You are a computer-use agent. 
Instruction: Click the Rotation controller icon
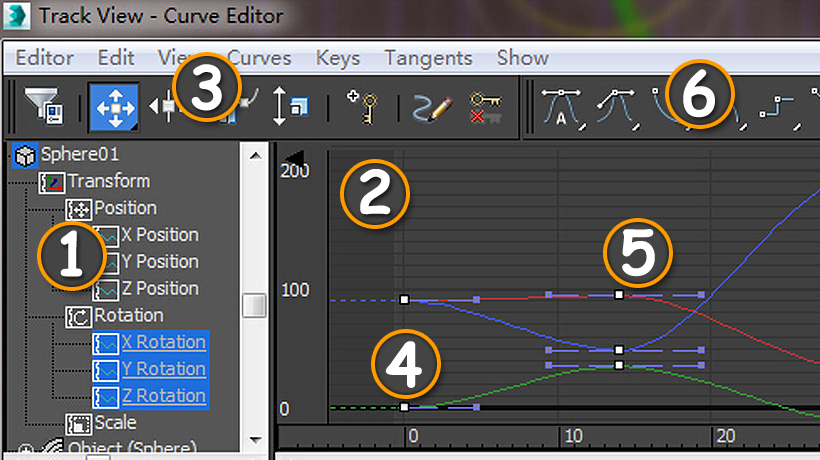coord(78,317)
